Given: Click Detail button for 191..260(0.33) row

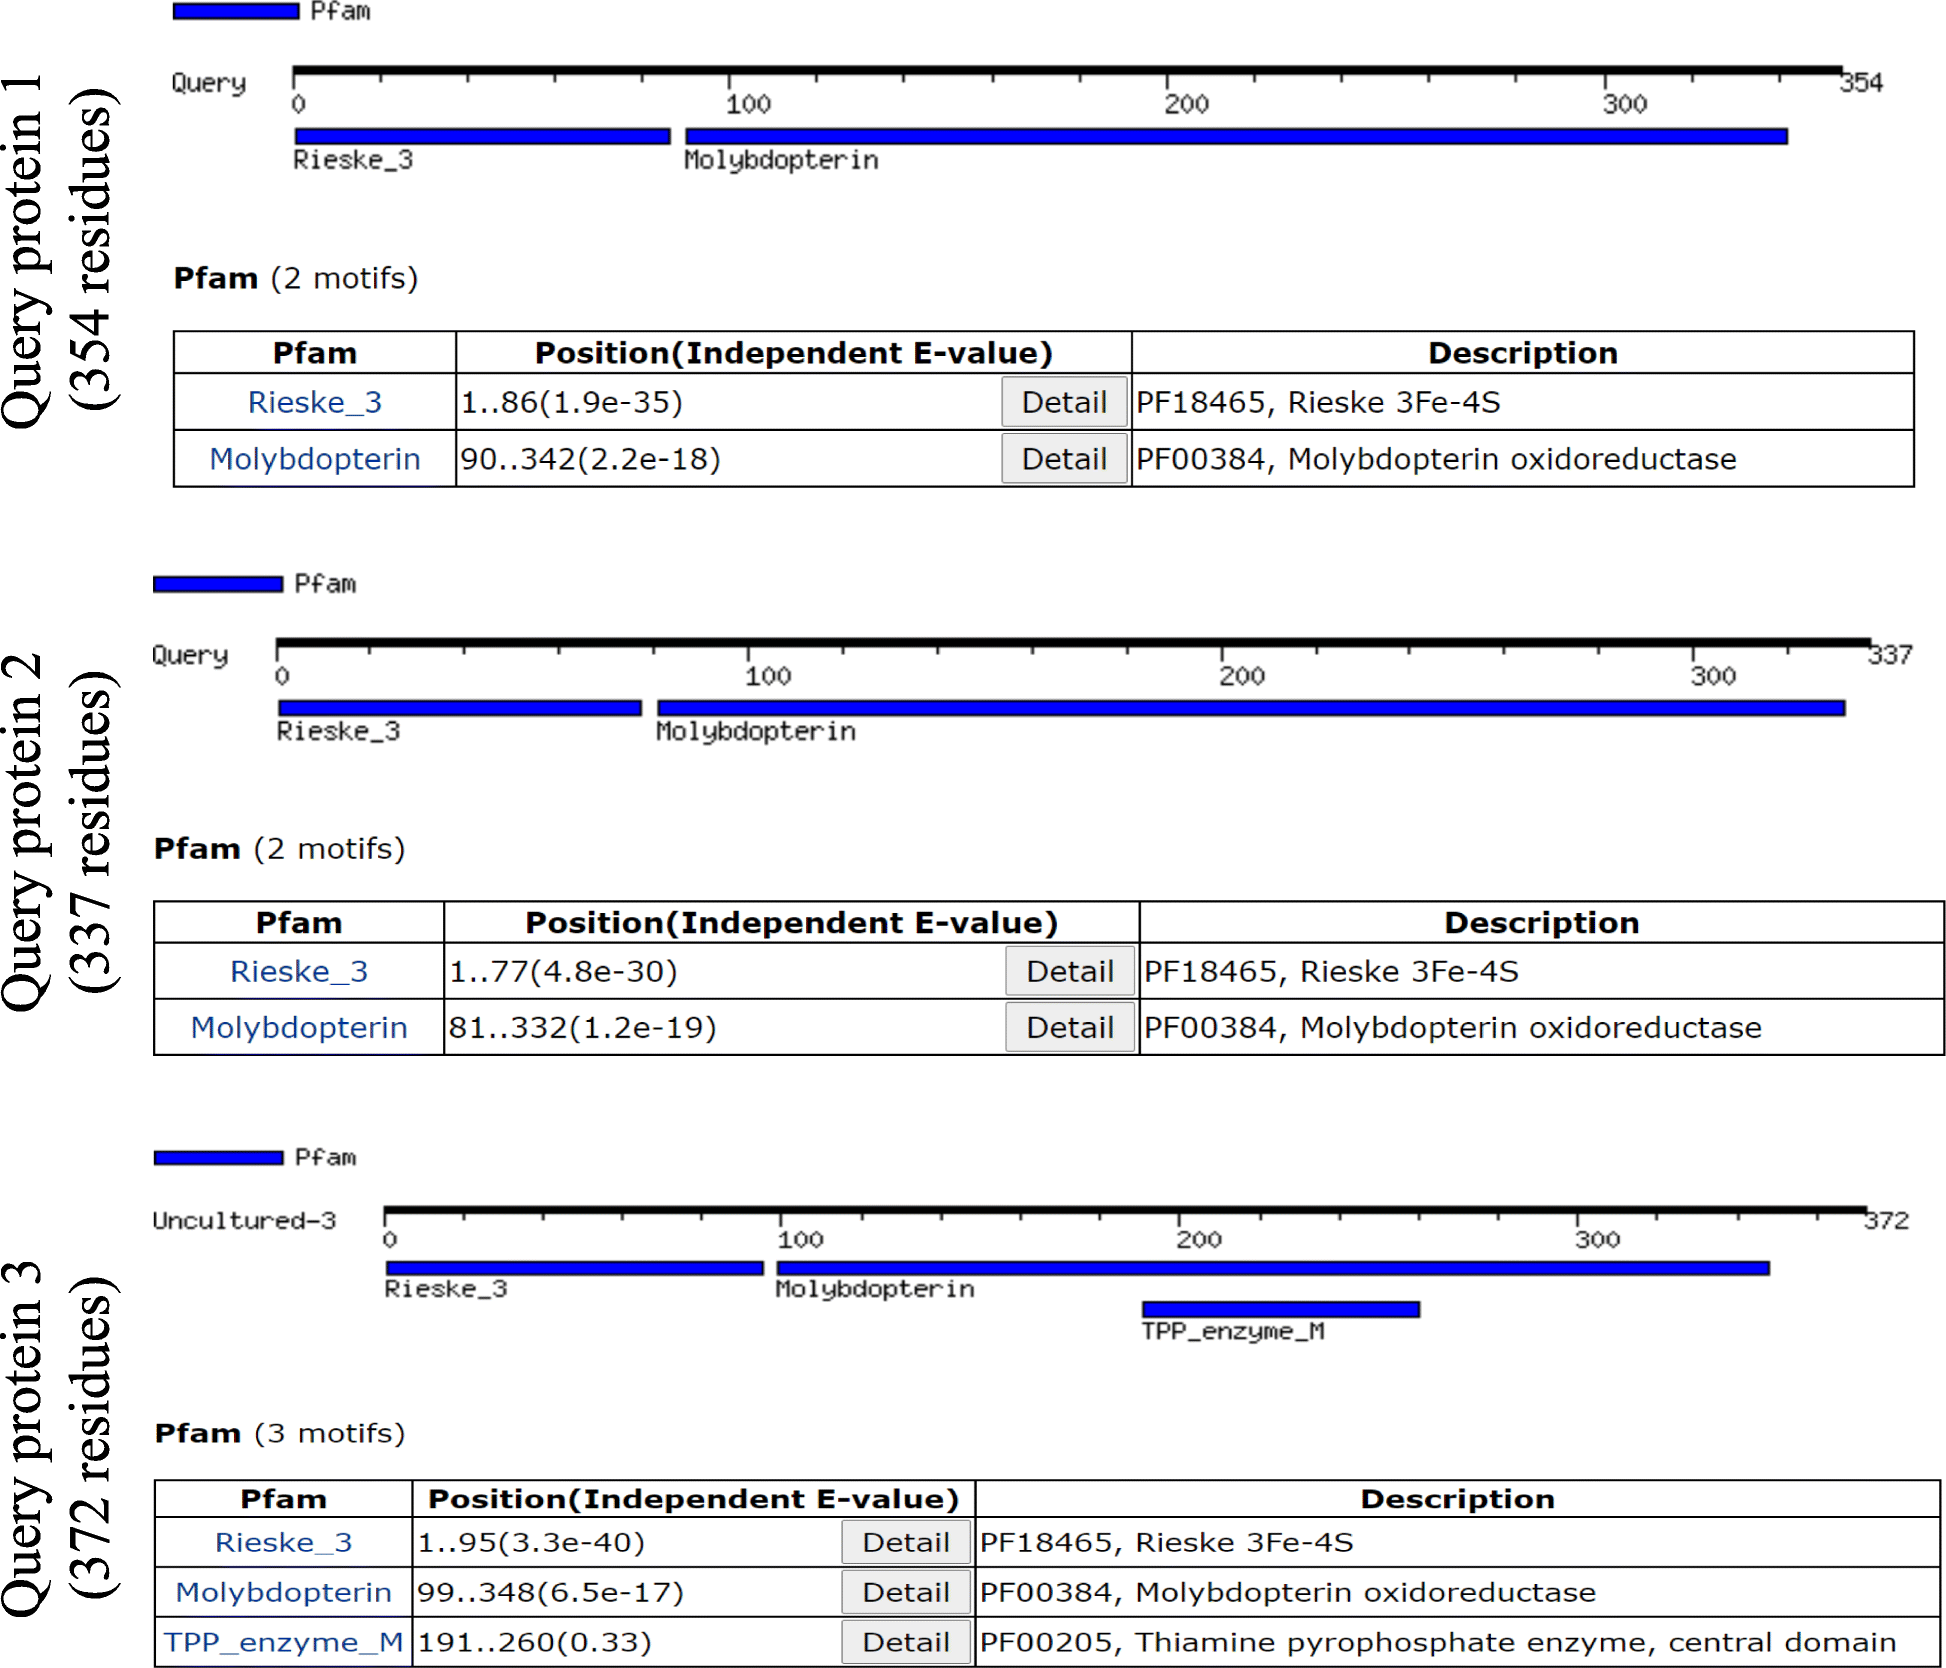Looking at the screenshot, I should (906, 1642).
